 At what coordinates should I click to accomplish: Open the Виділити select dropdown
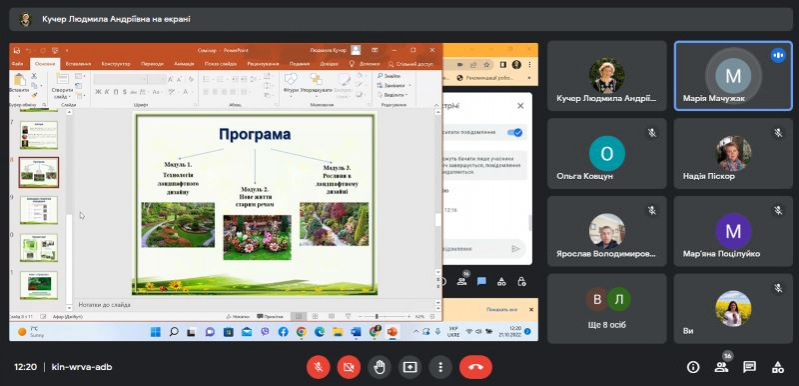pos(393,95)
